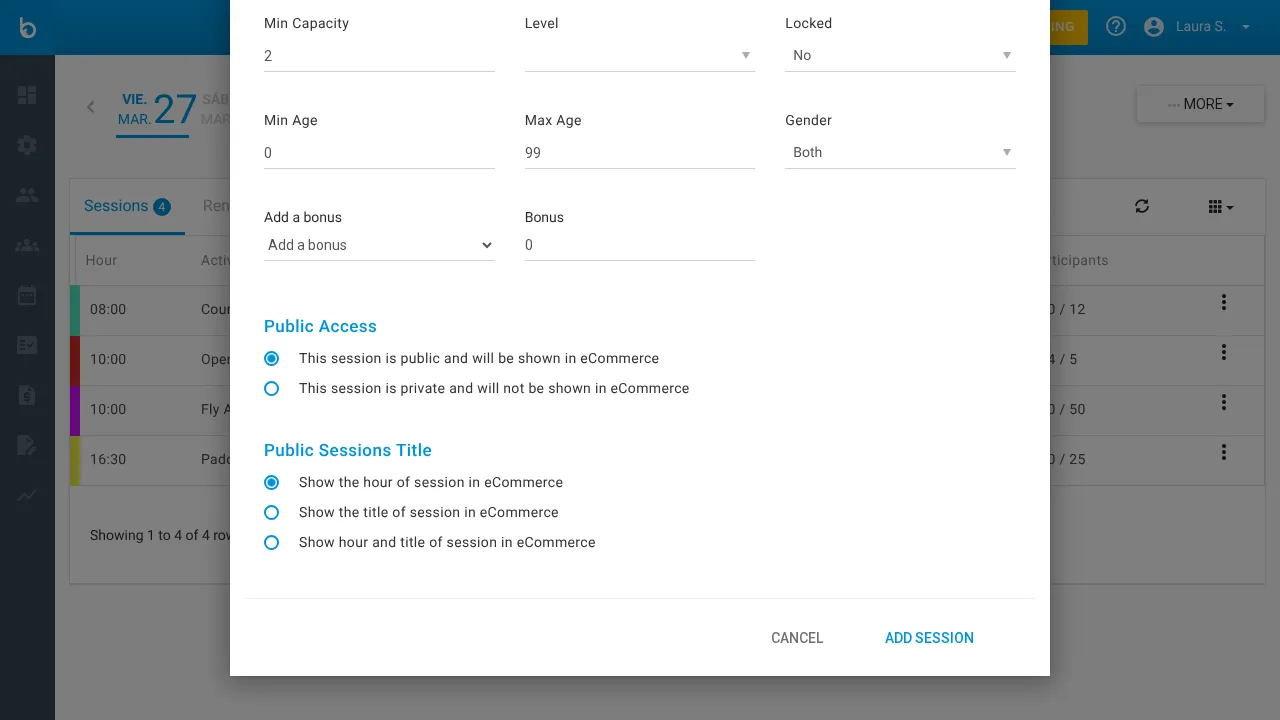Click the ADD SESSION button
The width and height of the screenshot is (1280, 720).
click(929, 638)
